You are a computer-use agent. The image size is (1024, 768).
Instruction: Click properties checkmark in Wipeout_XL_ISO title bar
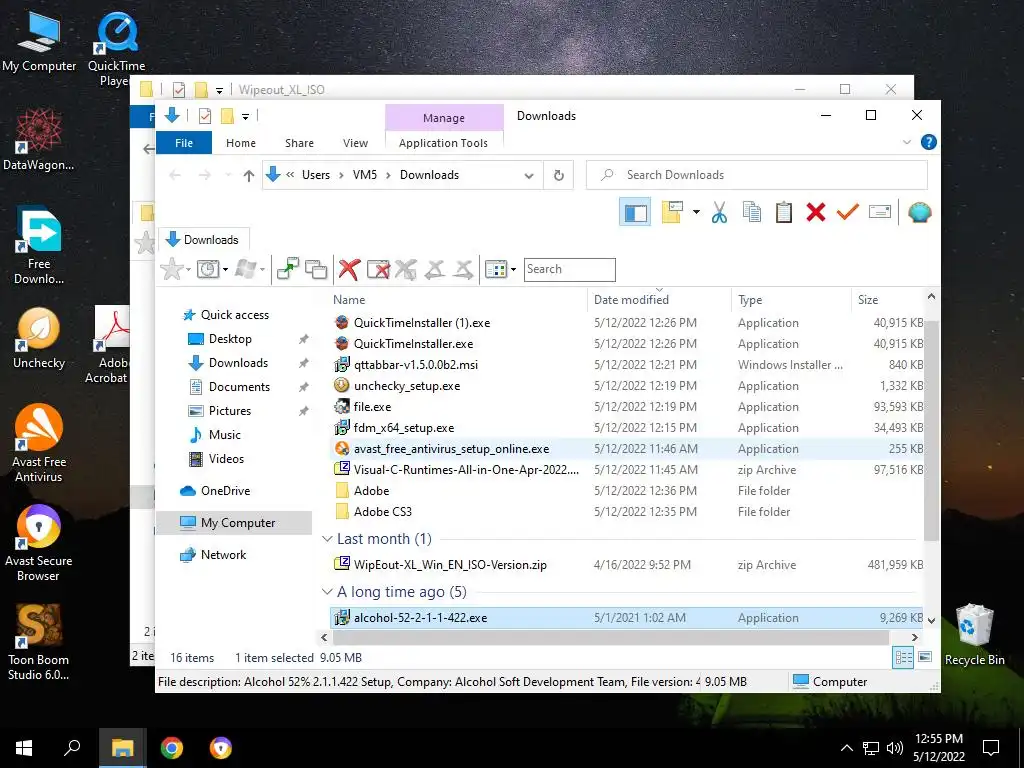click(178, 89)
